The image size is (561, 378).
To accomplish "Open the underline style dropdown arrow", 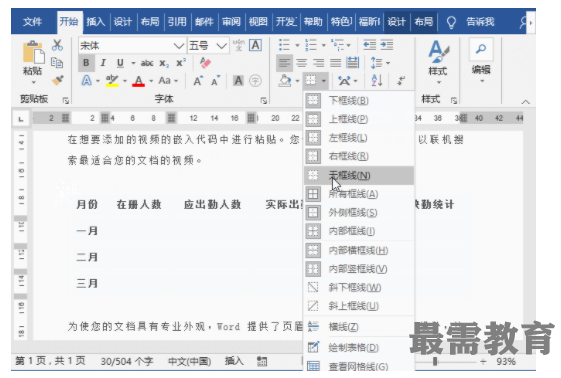I will click(133, 63).
